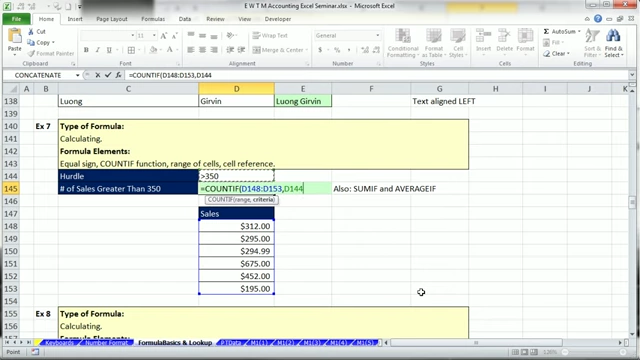This screenshot has width=640, height=360.
Task: Click the Fill Color bucket icon
Action: (x=153, y=50)
